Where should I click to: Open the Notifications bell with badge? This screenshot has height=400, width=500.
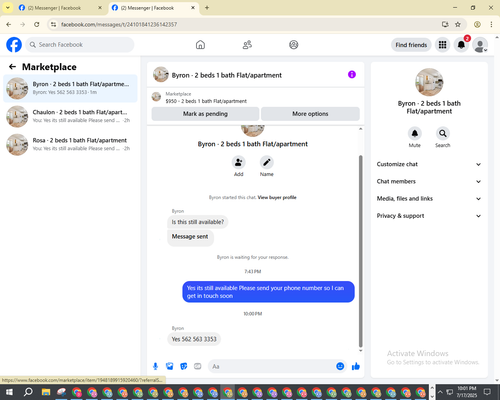461,45
